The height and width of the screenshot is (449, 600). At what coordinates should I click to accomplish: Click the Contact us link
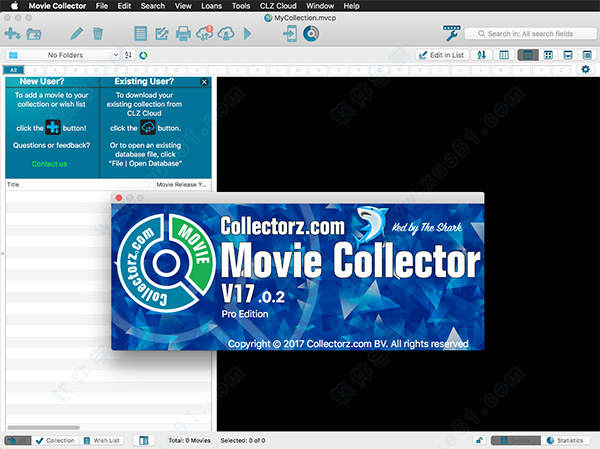pos(49,164)
